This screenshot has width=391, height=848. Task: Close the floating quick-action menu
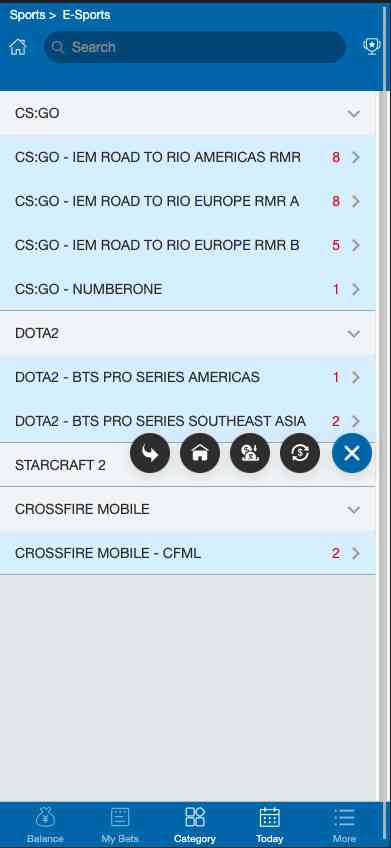352,453
